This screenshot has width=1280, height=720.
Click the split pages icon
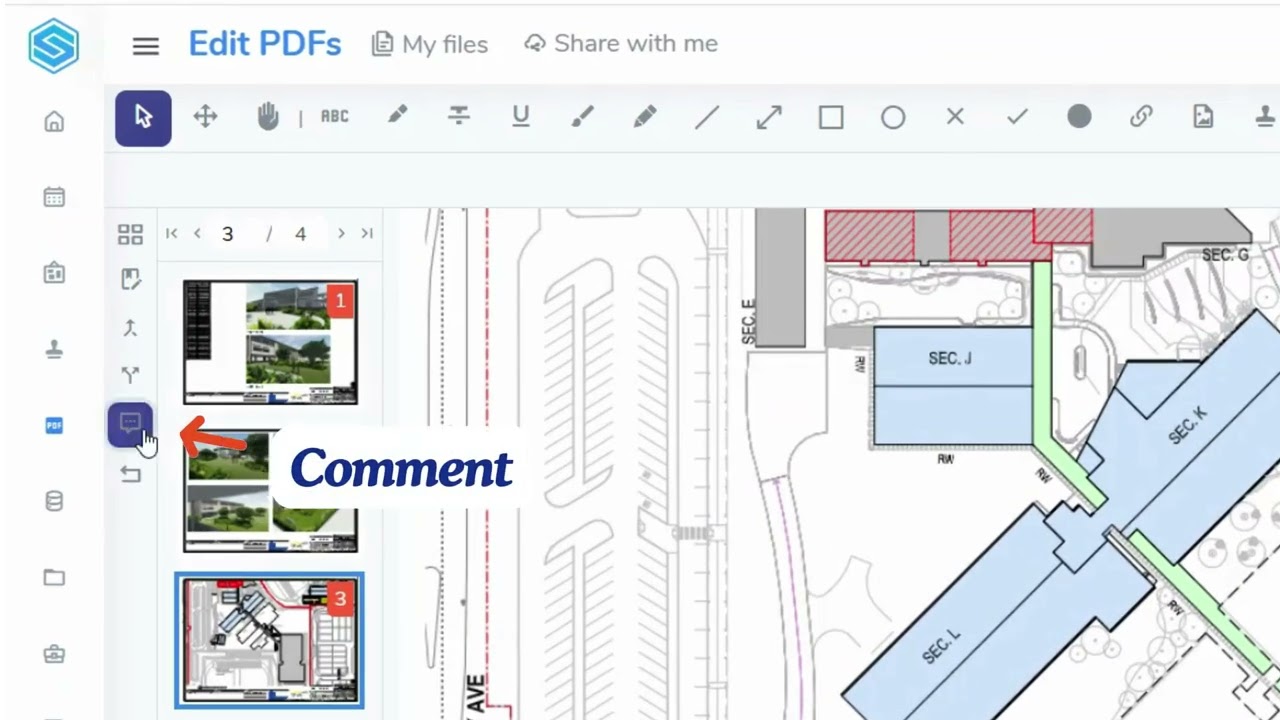(130, 375)
